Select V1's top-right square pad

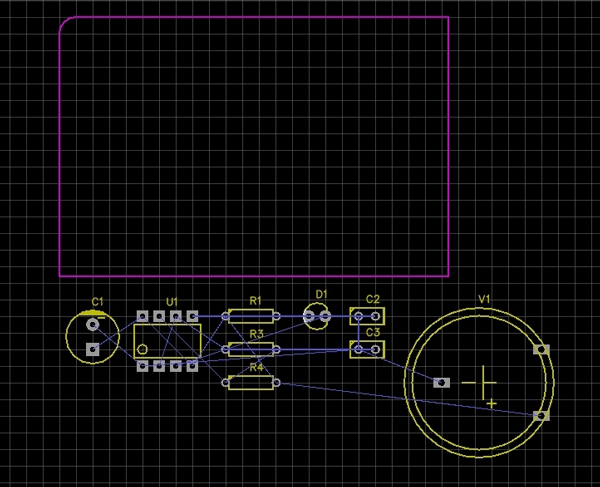pyautogui.click(x=542, y=349)
